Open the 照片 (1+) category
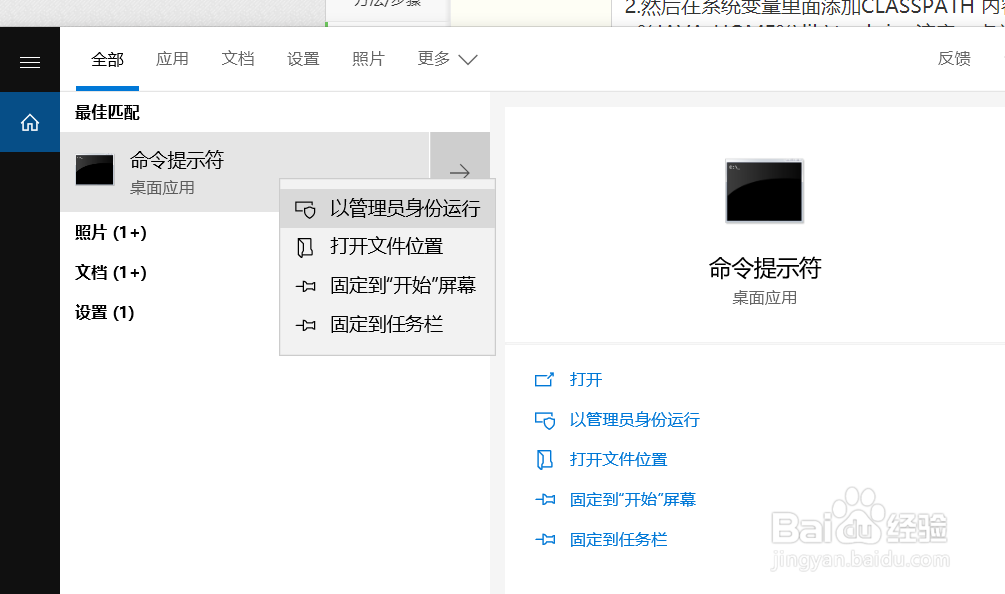Viewport: 1005px width, 594px height. click(111, 233)
